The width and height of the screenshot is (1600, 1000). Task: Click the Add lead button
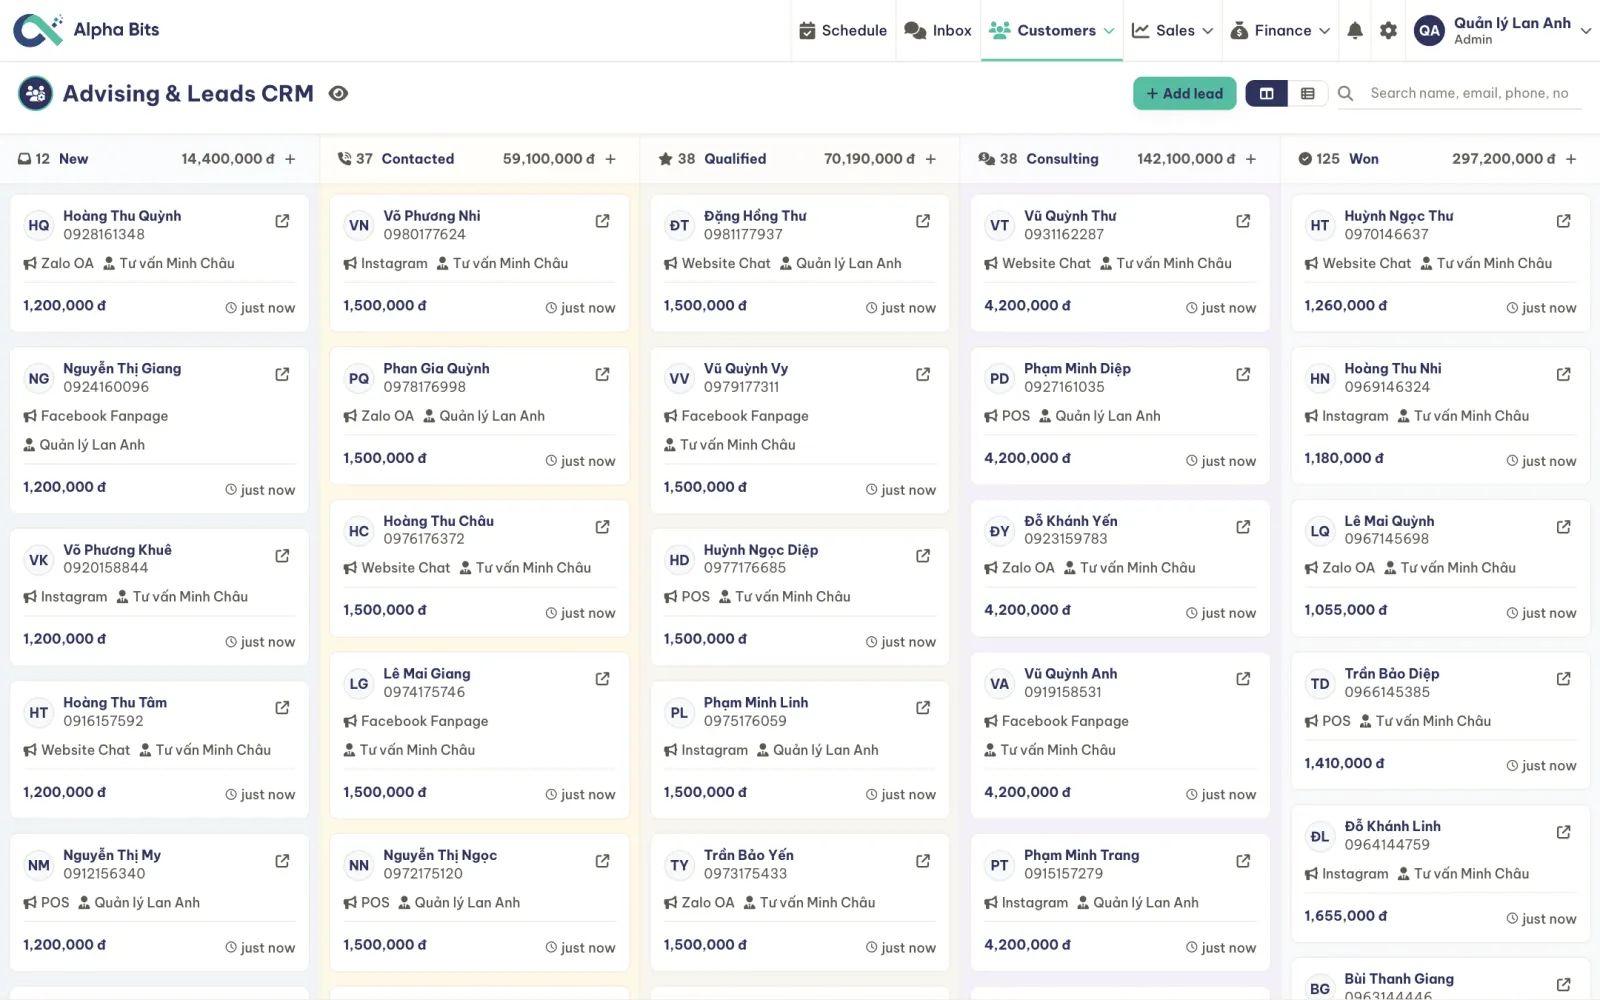(x=1184, y=93)
